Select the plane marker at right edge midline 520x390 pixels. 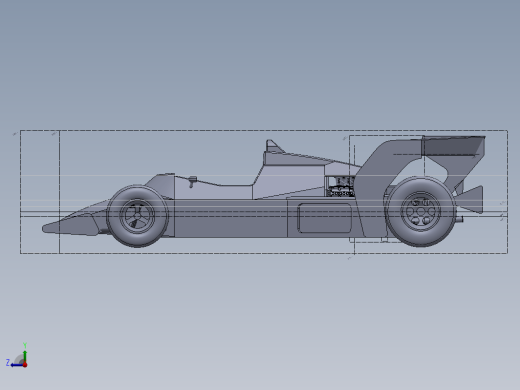502,203
